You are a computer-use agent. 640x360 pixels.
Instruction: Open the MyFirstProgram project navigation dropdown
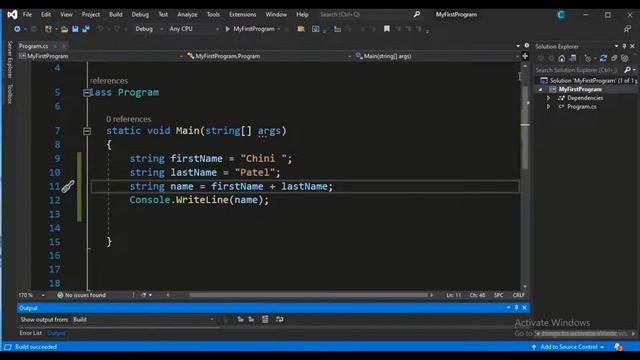pyautogui.click(x=101, y=56)
